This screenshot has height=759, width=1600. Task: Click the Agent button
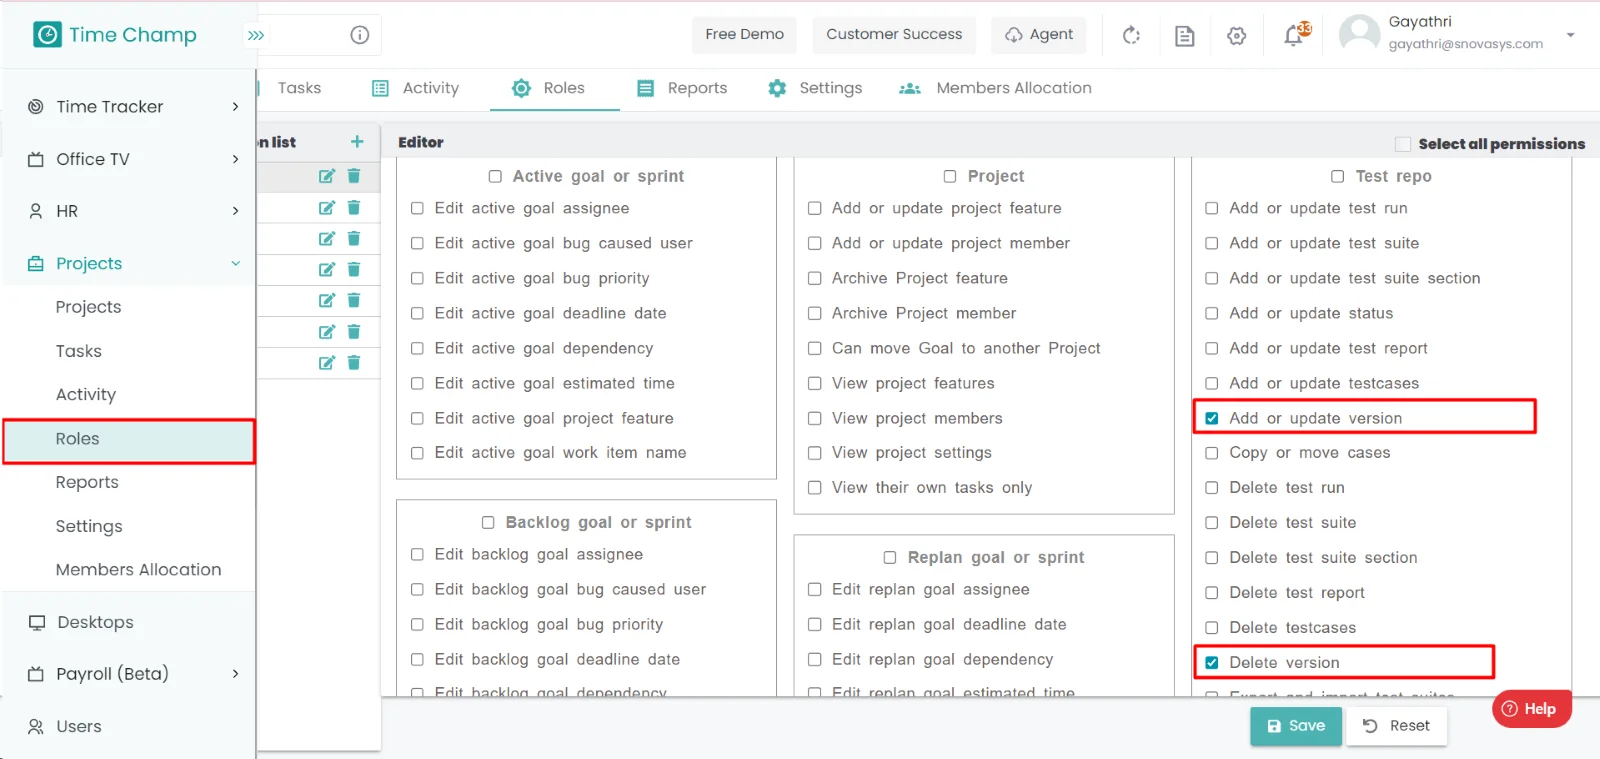point(1039,34)
